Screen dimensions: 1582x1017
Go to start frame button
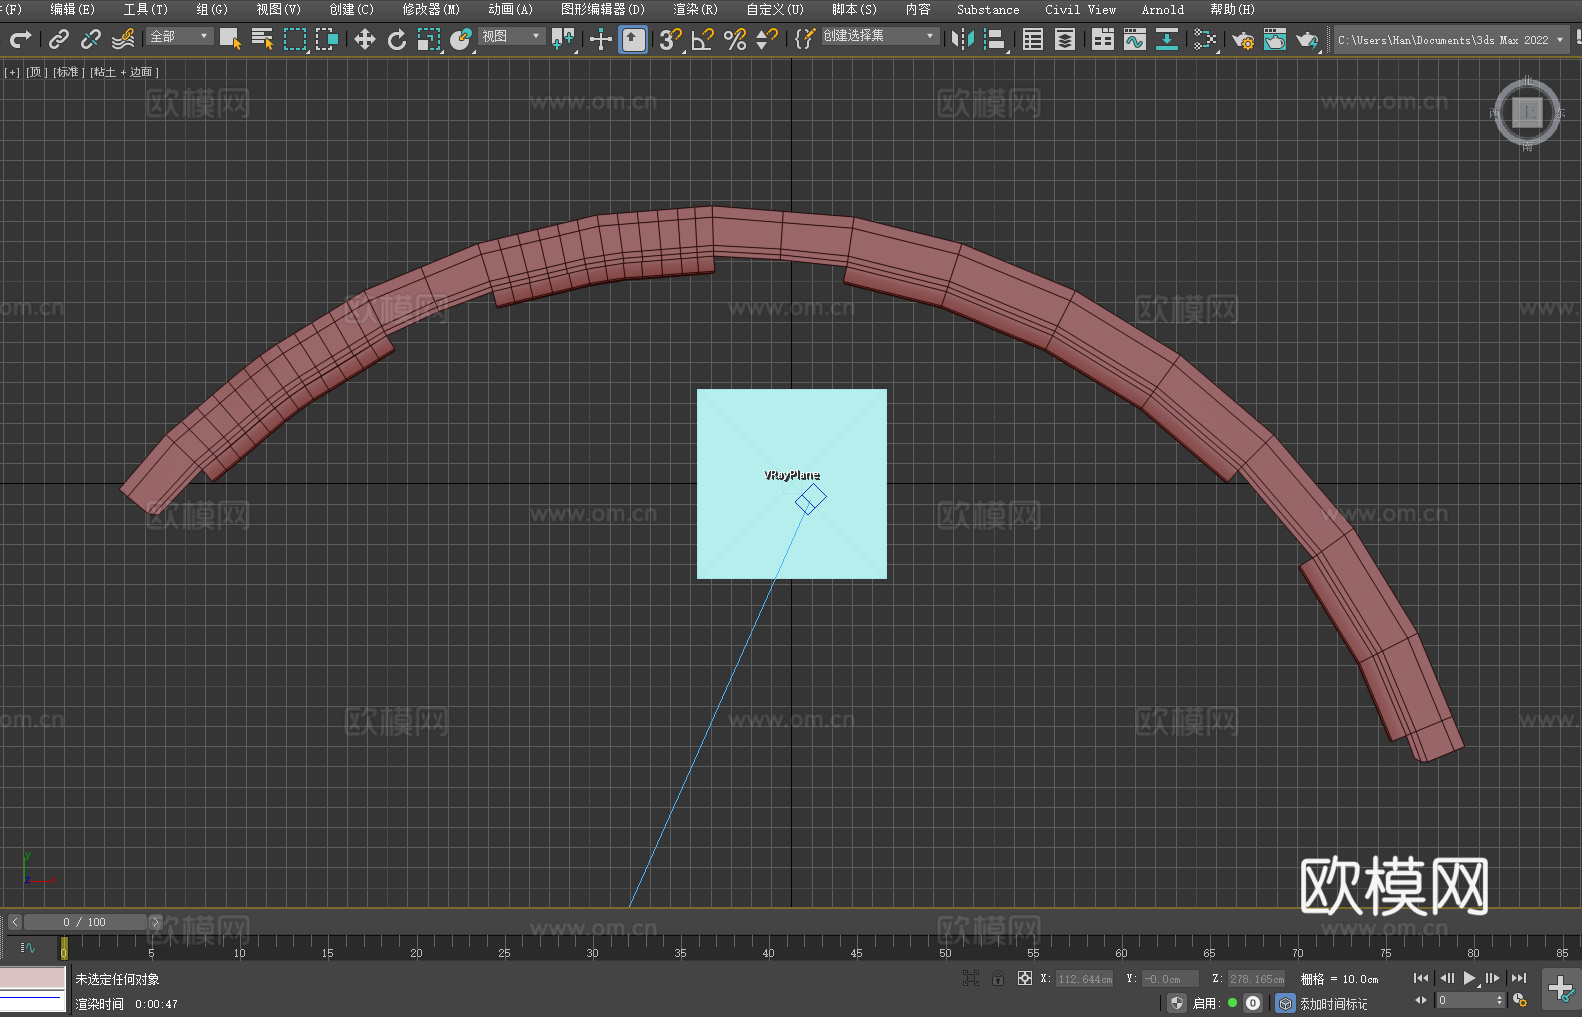(x=1421, y=978)
